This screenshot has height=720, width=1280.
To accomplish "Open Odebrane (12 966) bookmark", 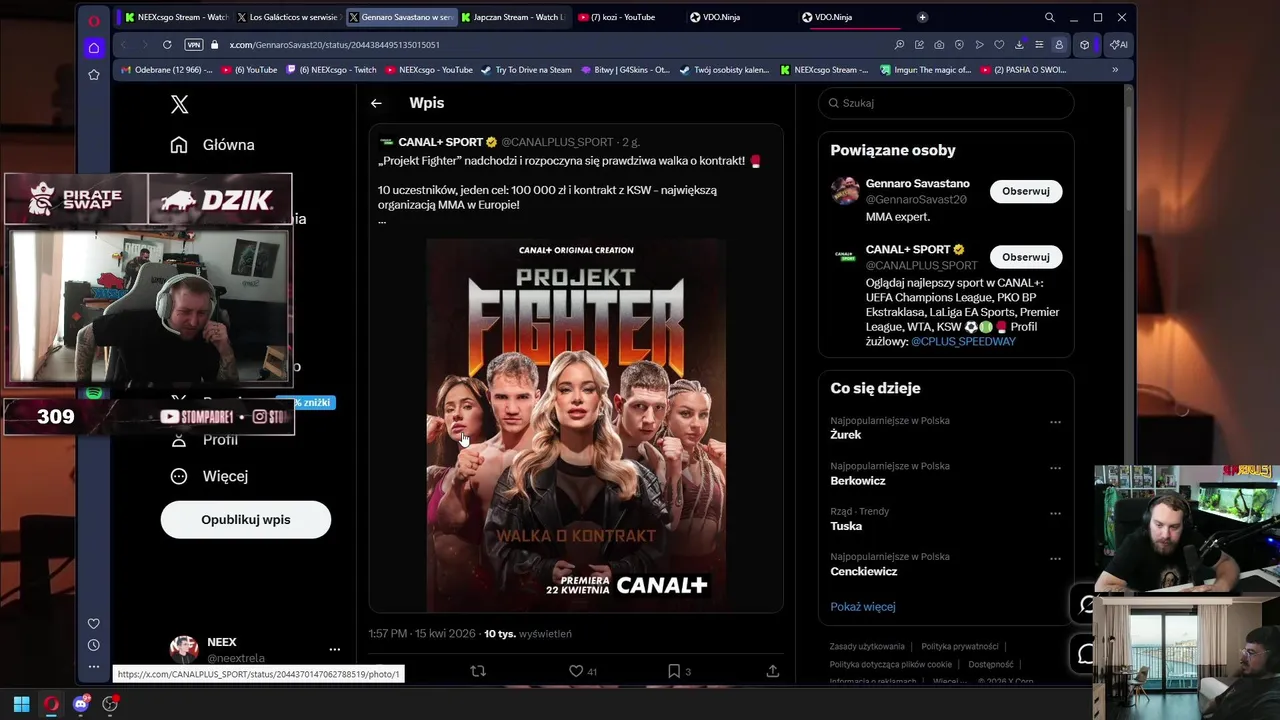I will click(x=166, y=70).
